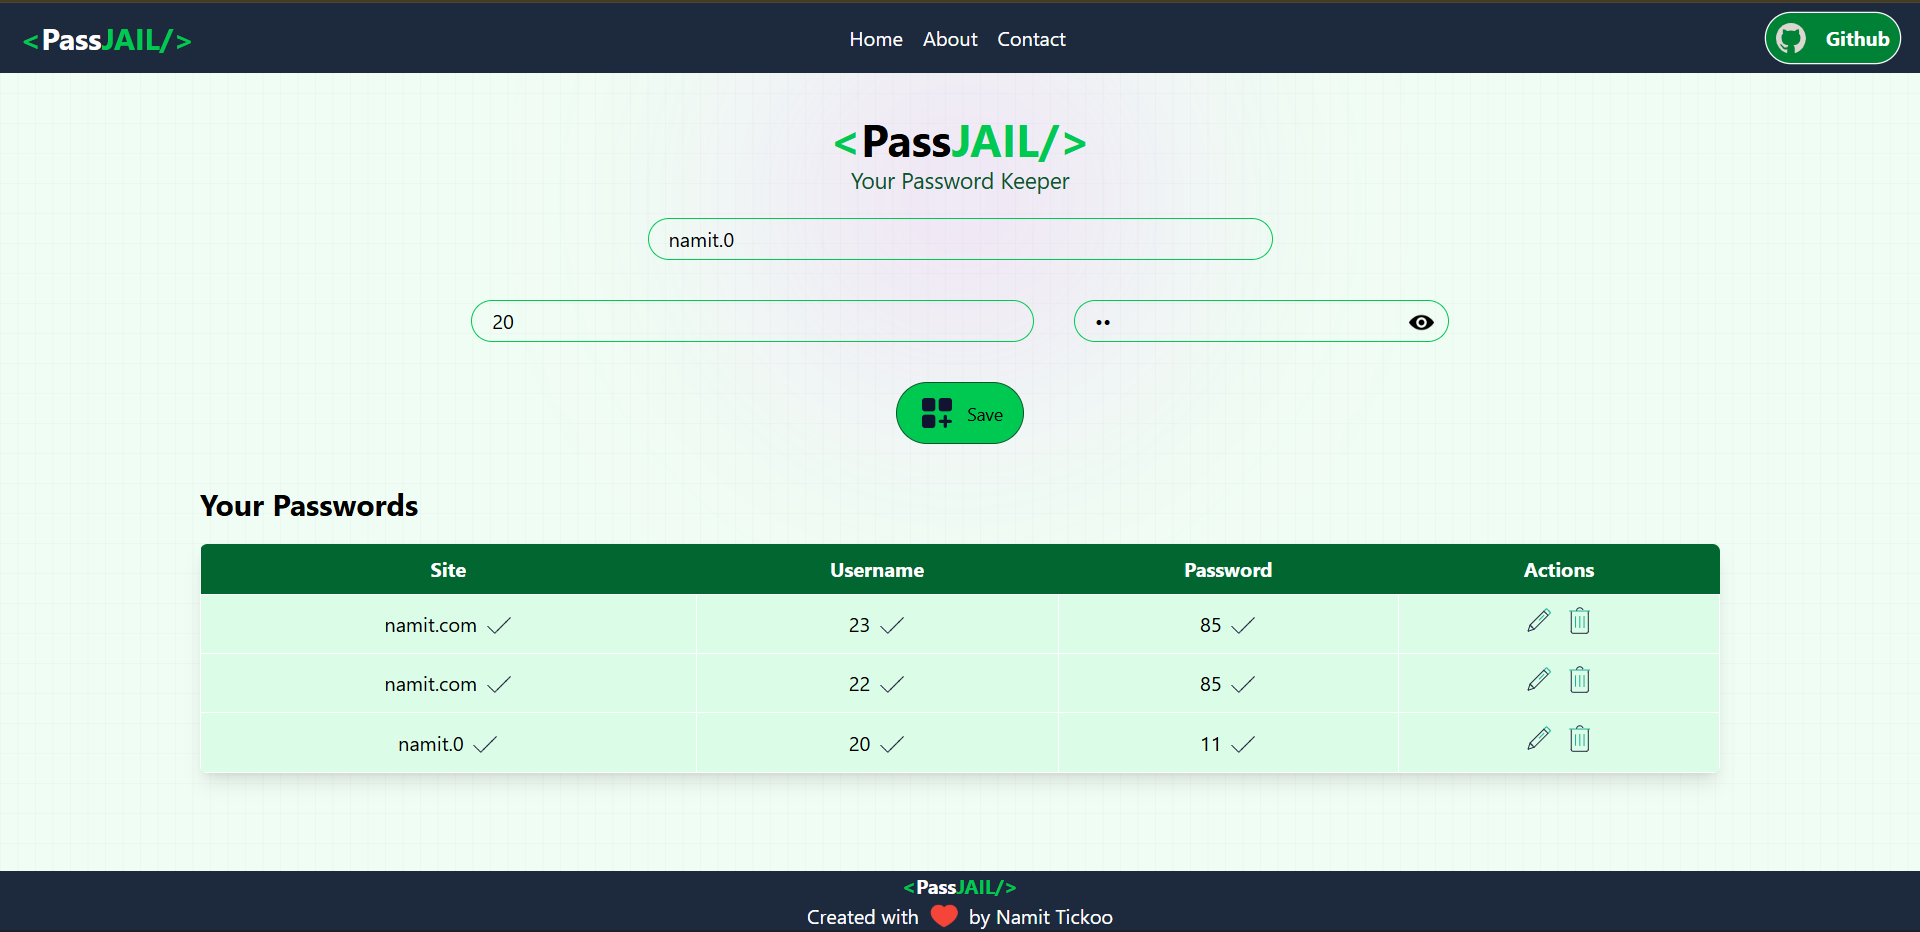
Task: Click the copy icon beside password 11
Action: click(1241, 744)
